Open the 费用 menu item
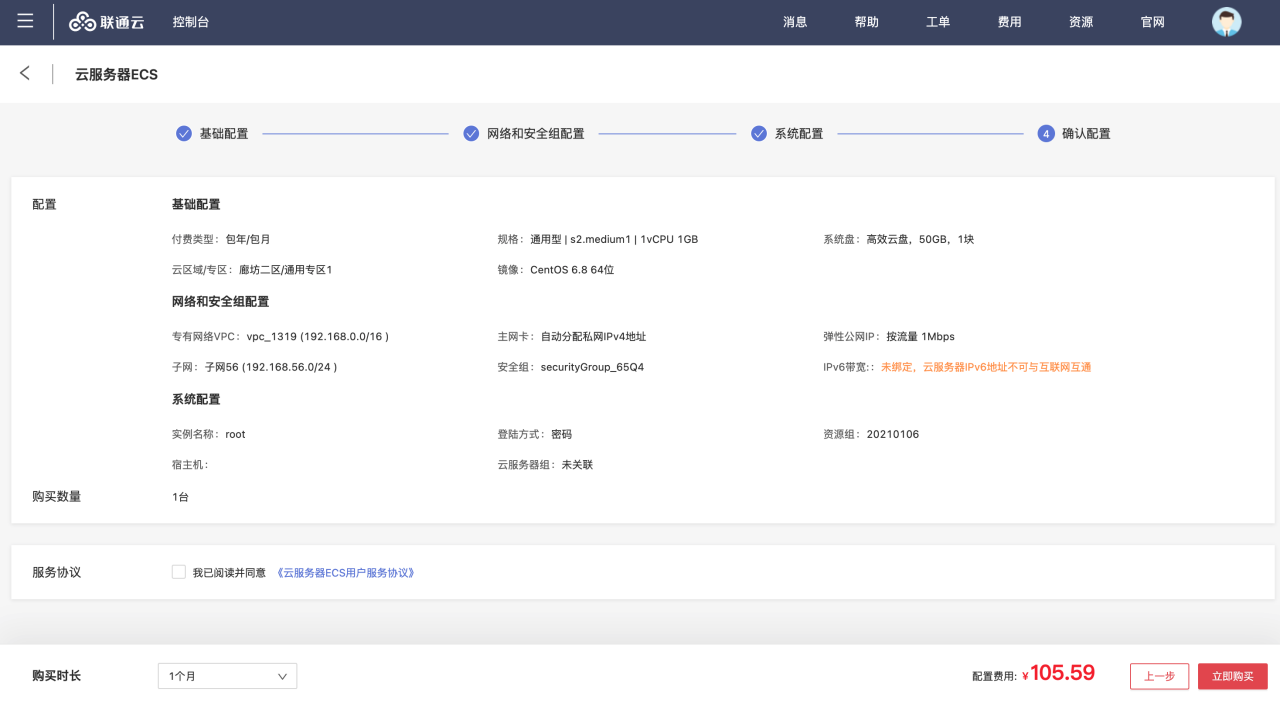The width and height of the screenshot is (1280, 703). (x=1009, y=22)
